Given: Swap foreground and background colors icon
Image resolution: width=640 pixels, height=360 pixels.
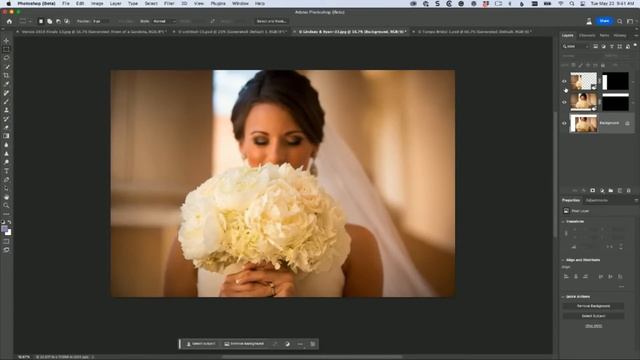Looking at the screenshot, I should pyautogui.click(x=9, y=222).
